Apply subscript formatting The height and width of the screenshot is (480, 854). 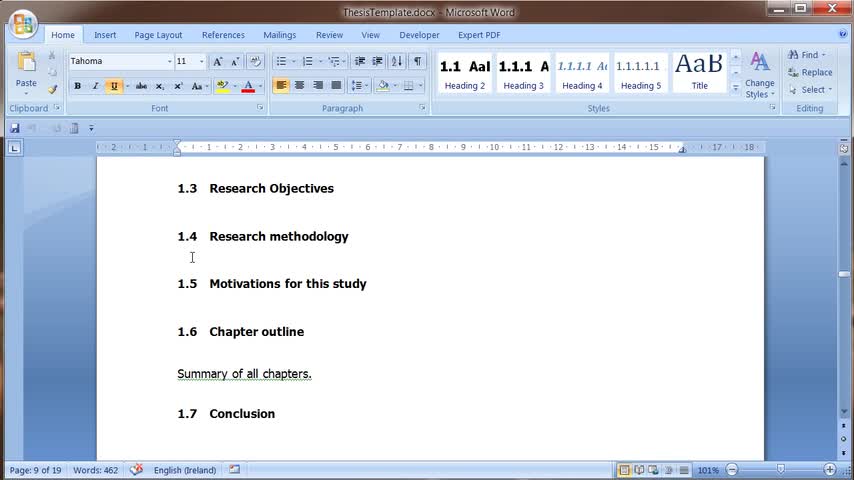click(160, 86)
